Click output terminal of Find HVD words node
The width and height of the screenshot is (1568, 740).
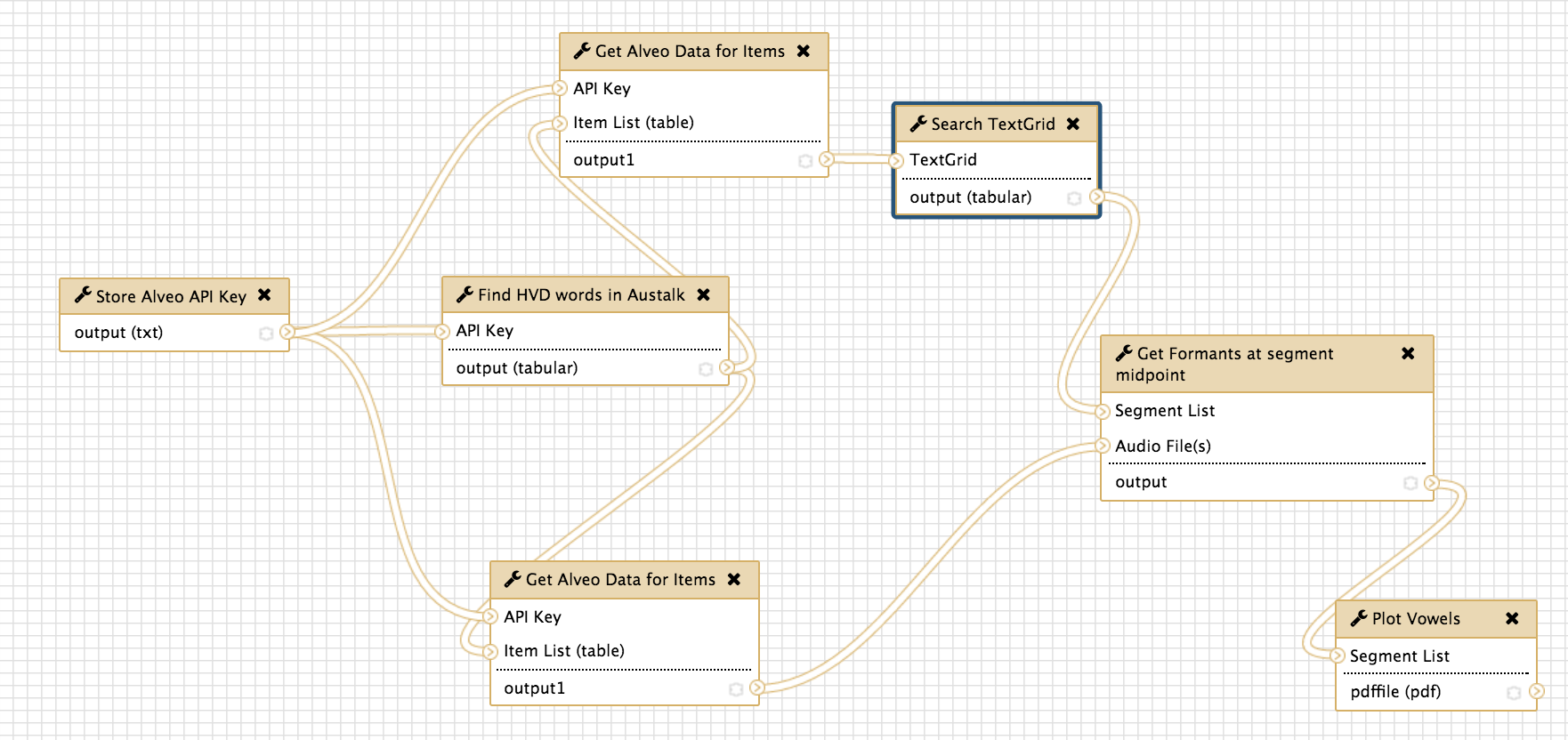click(726, 368)
